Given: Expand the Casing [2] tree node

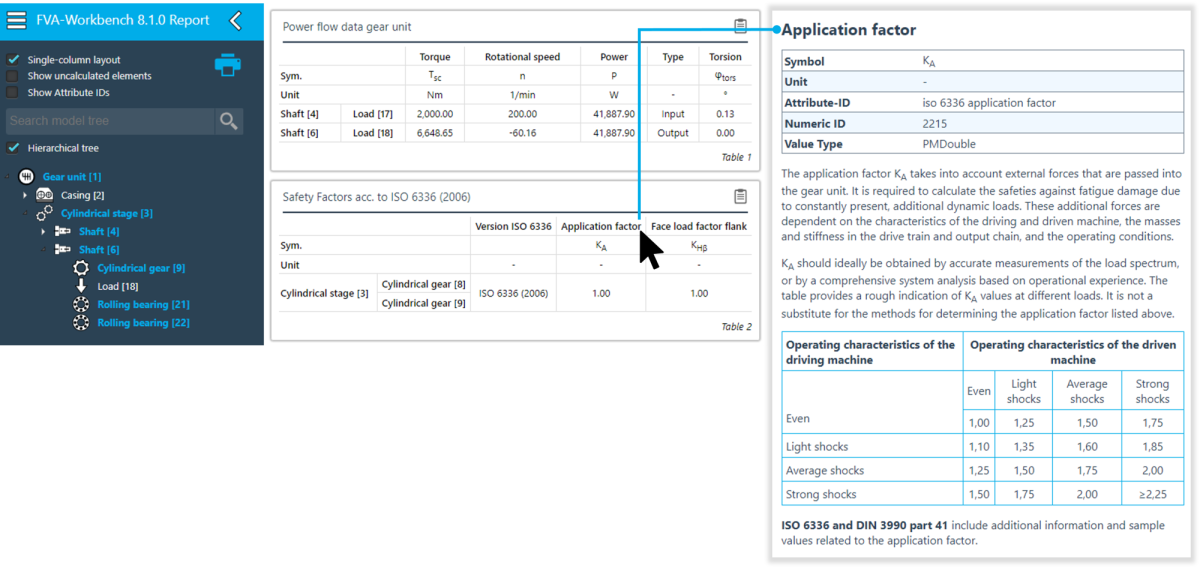Looking at the screenshot, I should (x=26, y=195).
